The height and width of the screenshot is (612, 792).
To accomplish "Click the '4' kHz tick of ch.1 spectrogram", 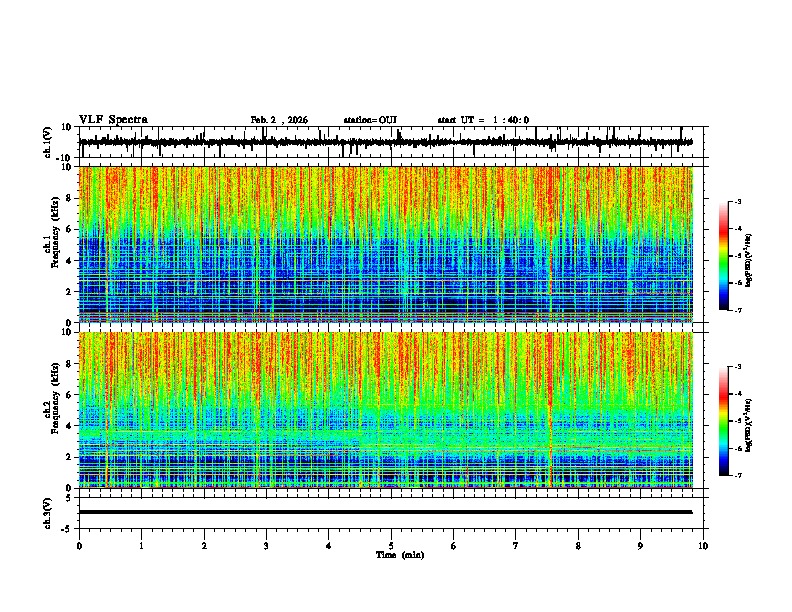I will (x=69, y=261).
